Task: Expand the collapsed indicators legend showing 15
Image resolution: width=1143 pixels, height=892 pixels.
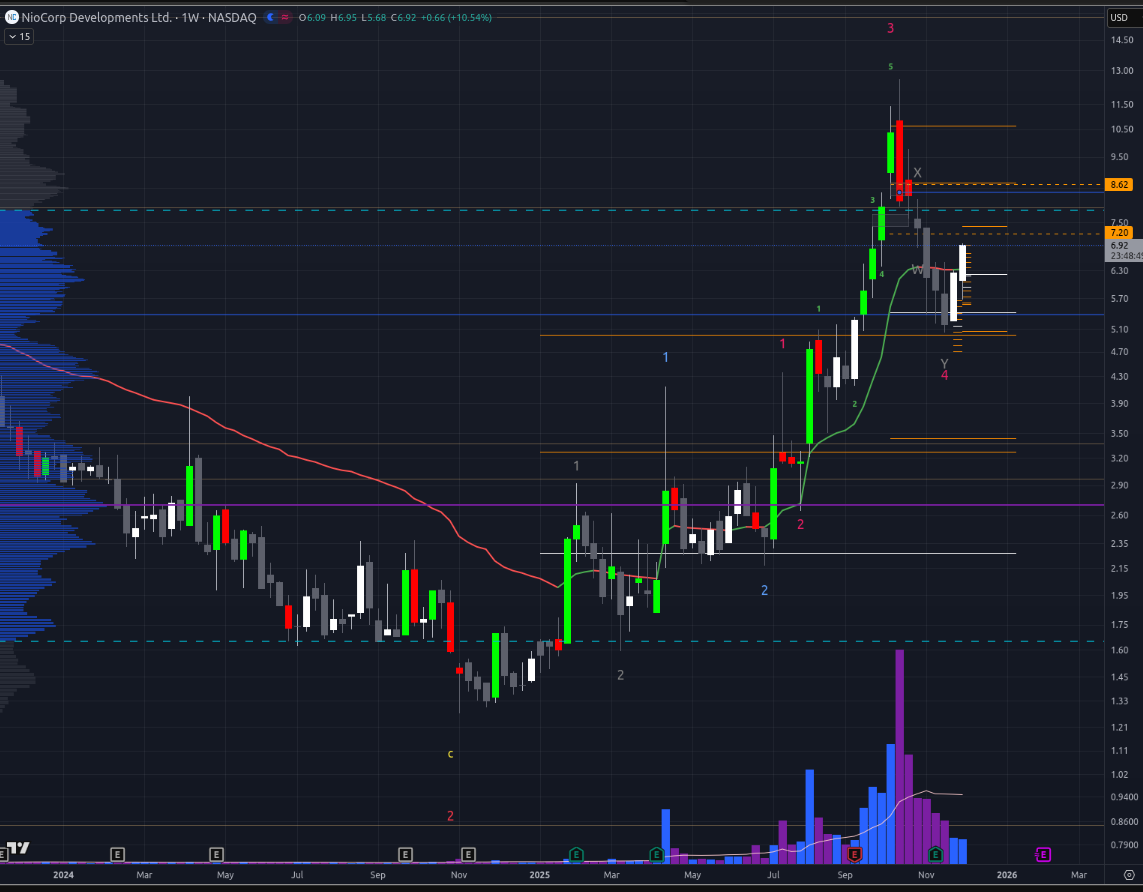Action: click(18, 36)
